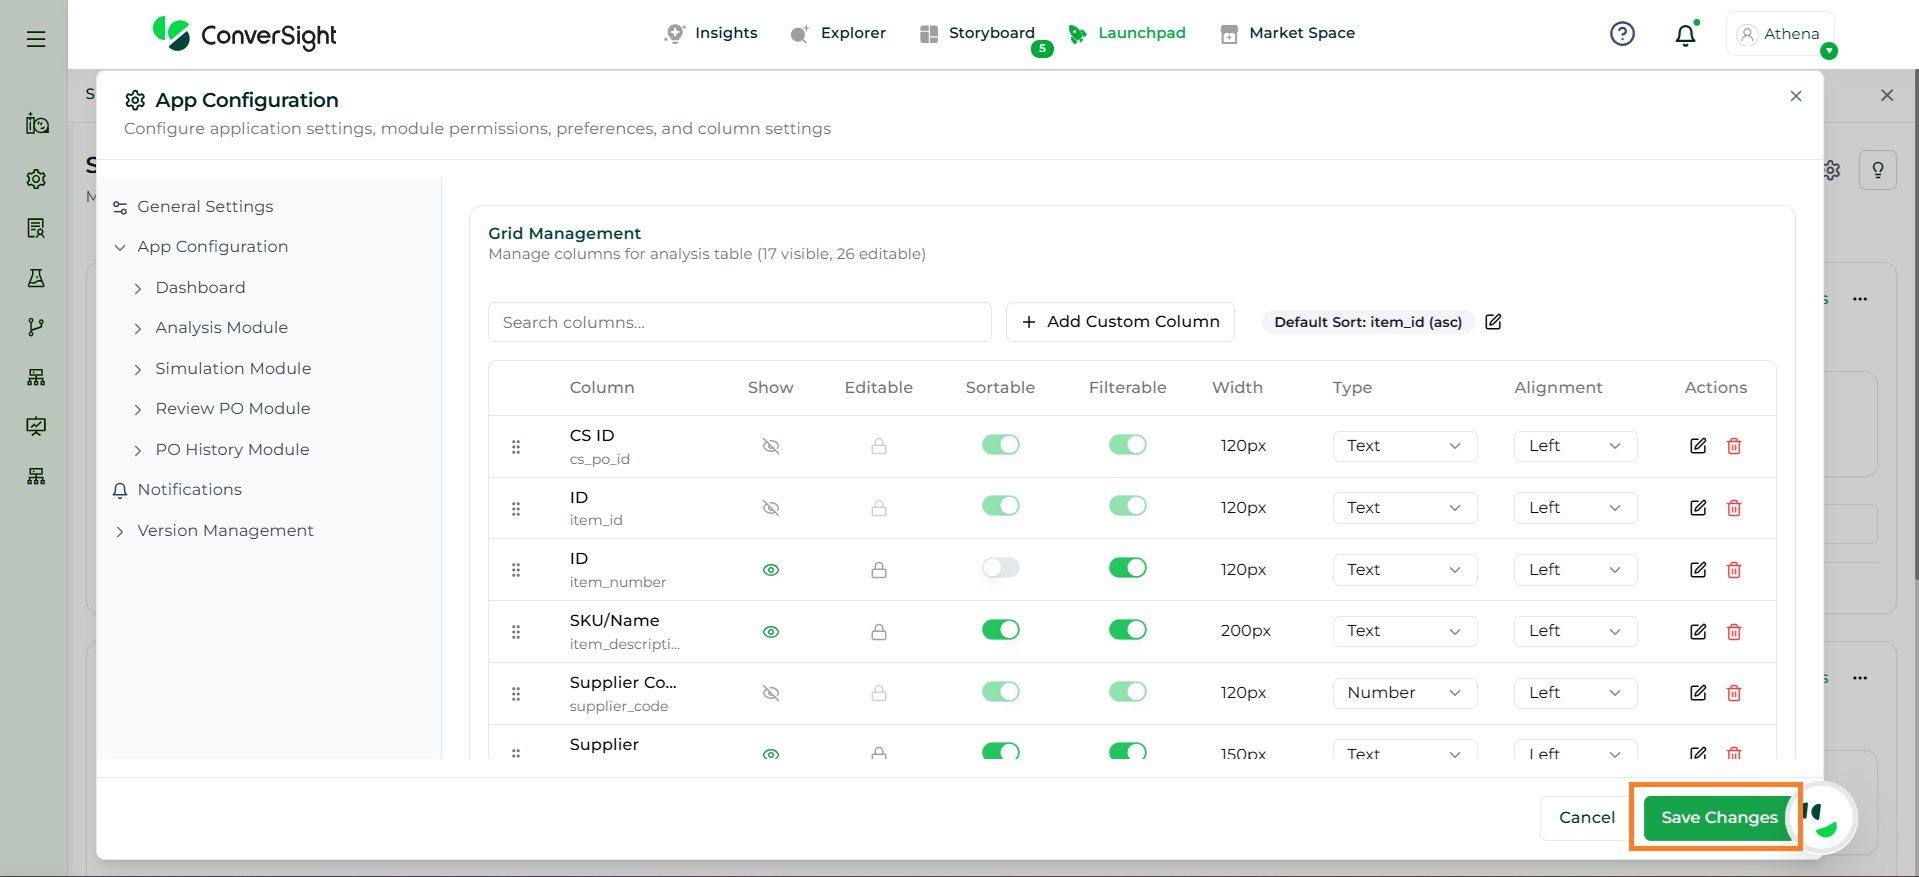The width and height of the screenshot is (1919, 877).
Task: Click the Search columns input field
Action: pyautogui.click(x=739, y=322)
